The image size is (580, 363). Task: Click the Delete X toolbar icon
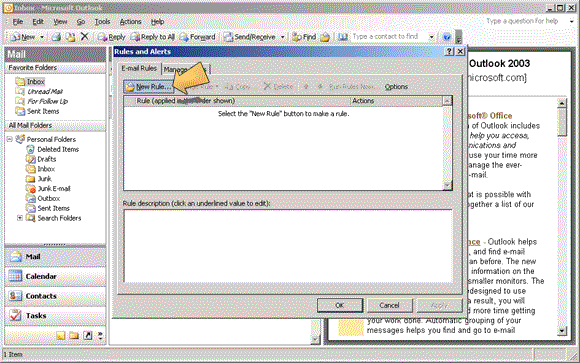pyautogui.click(x=85, y=36)
